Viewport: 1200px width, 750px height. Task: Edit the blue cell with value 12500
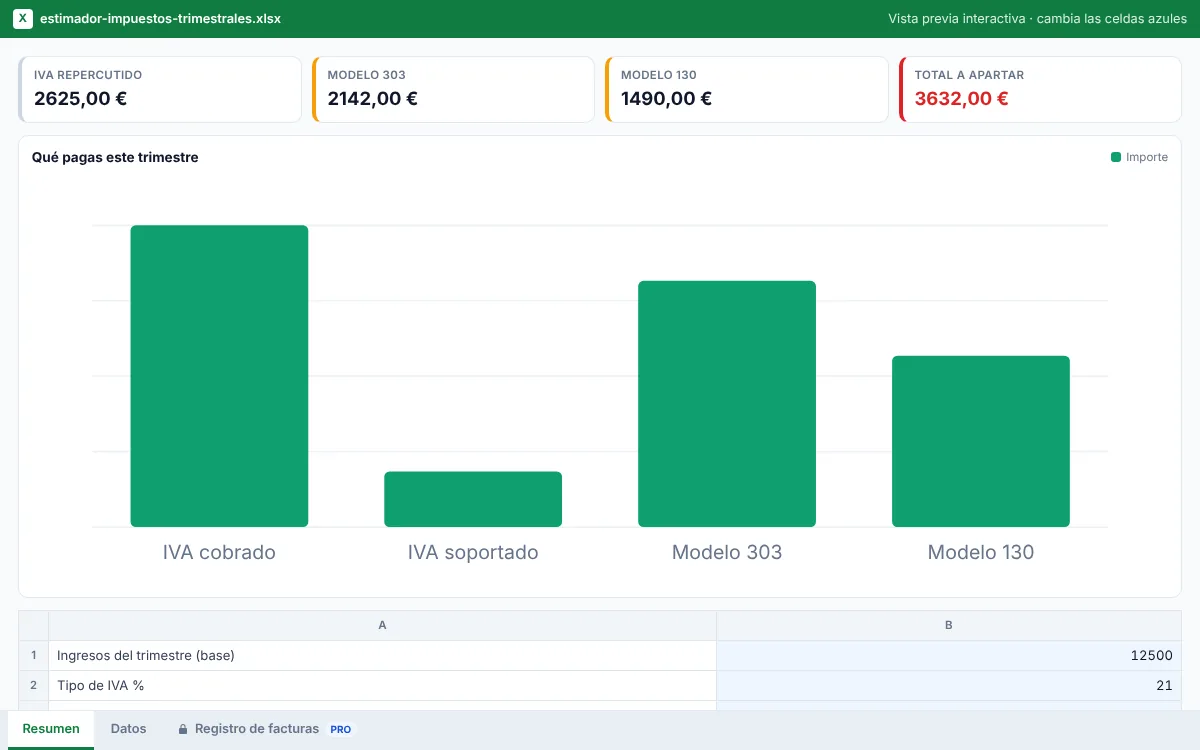[949, 656]
